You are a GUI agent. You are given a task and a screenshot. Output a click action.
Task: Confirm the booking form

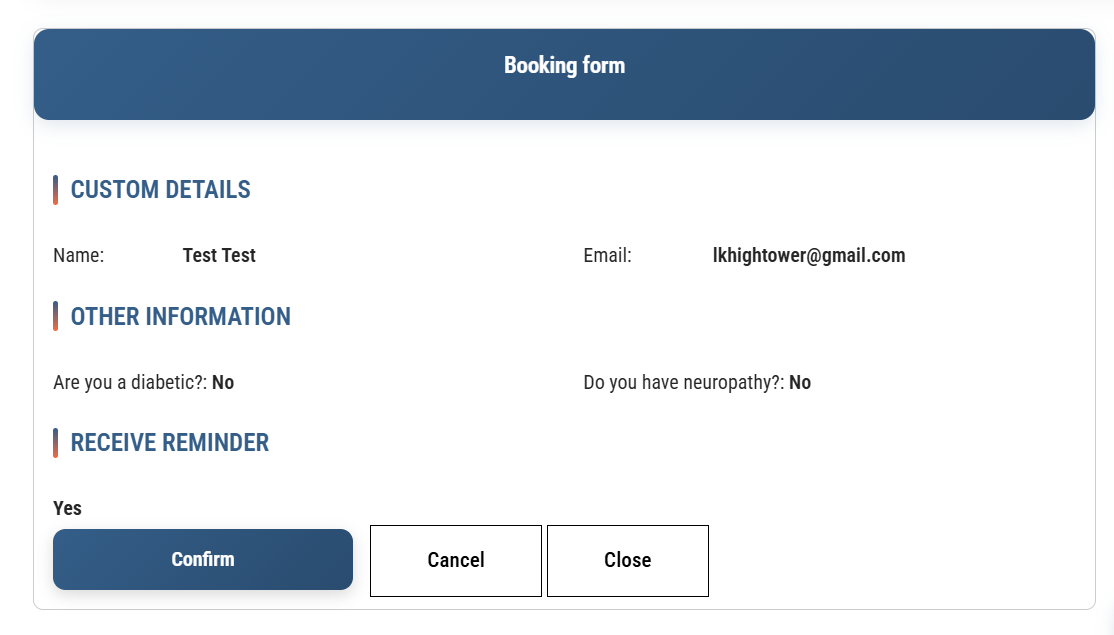click(x=203, y=559)
